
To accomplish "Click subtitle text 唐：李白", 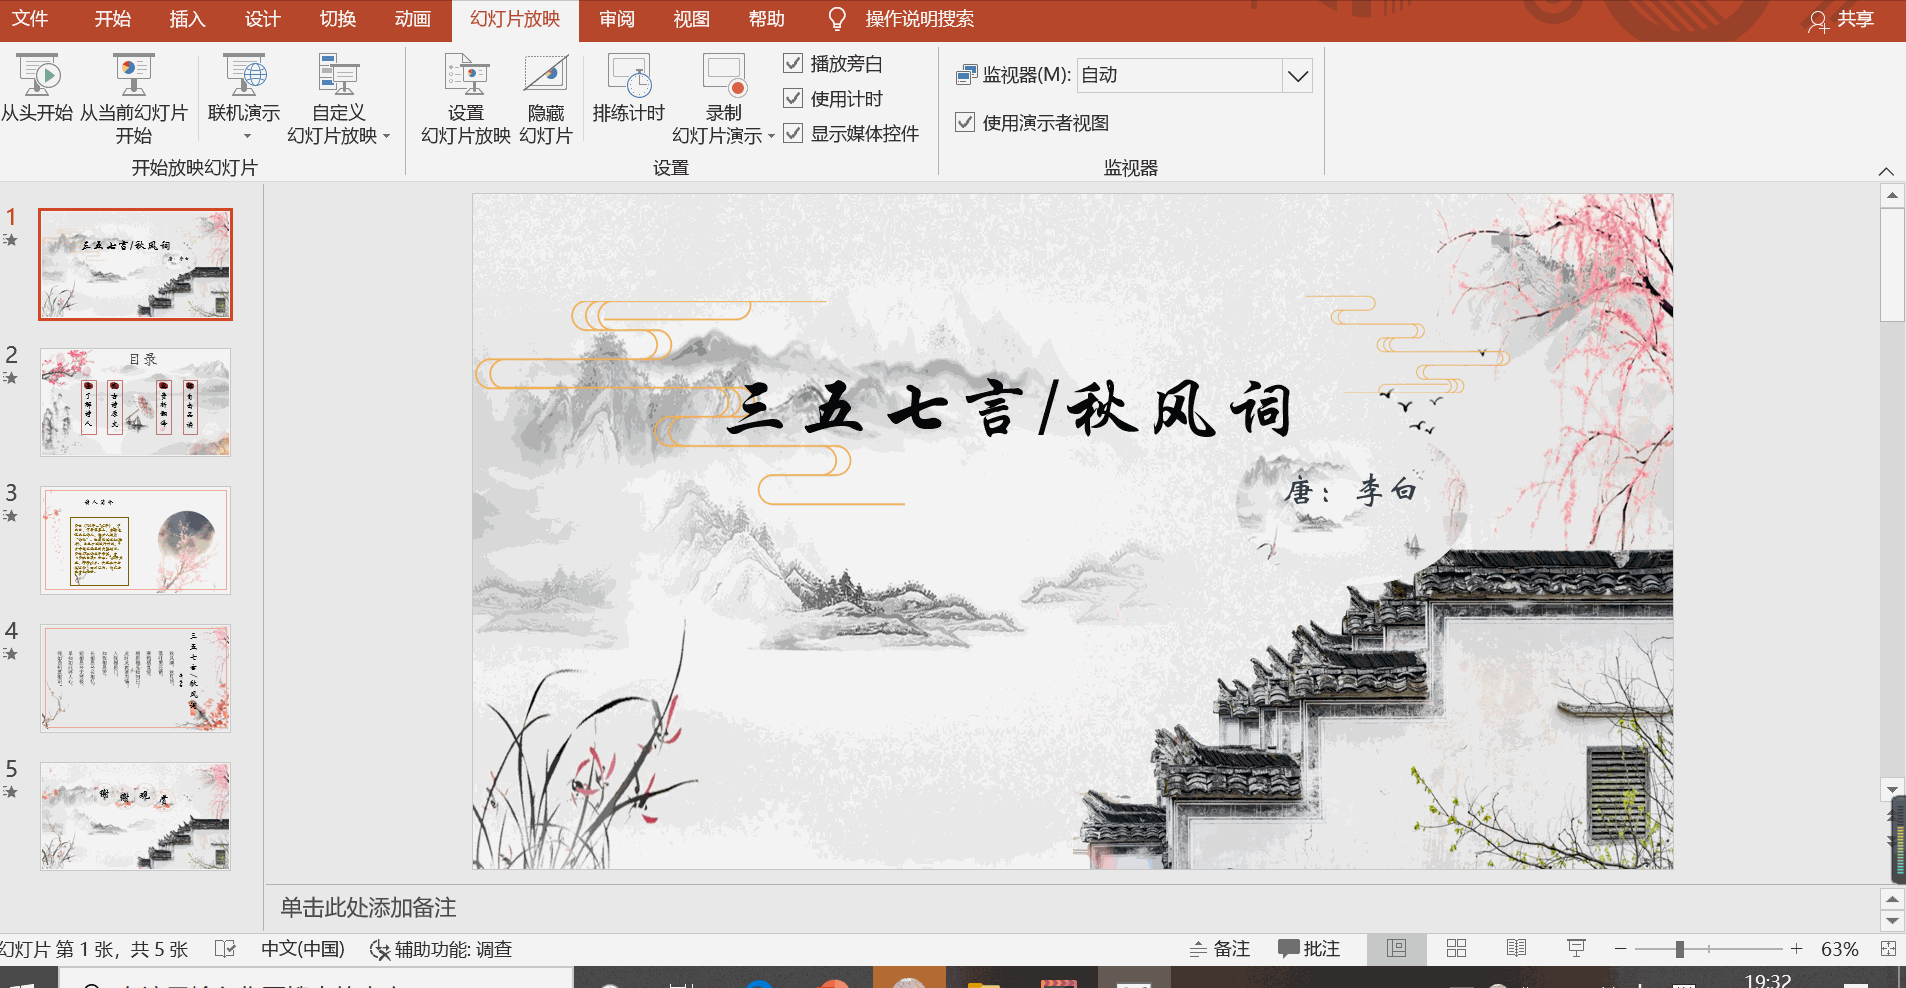I will 1351,490.
